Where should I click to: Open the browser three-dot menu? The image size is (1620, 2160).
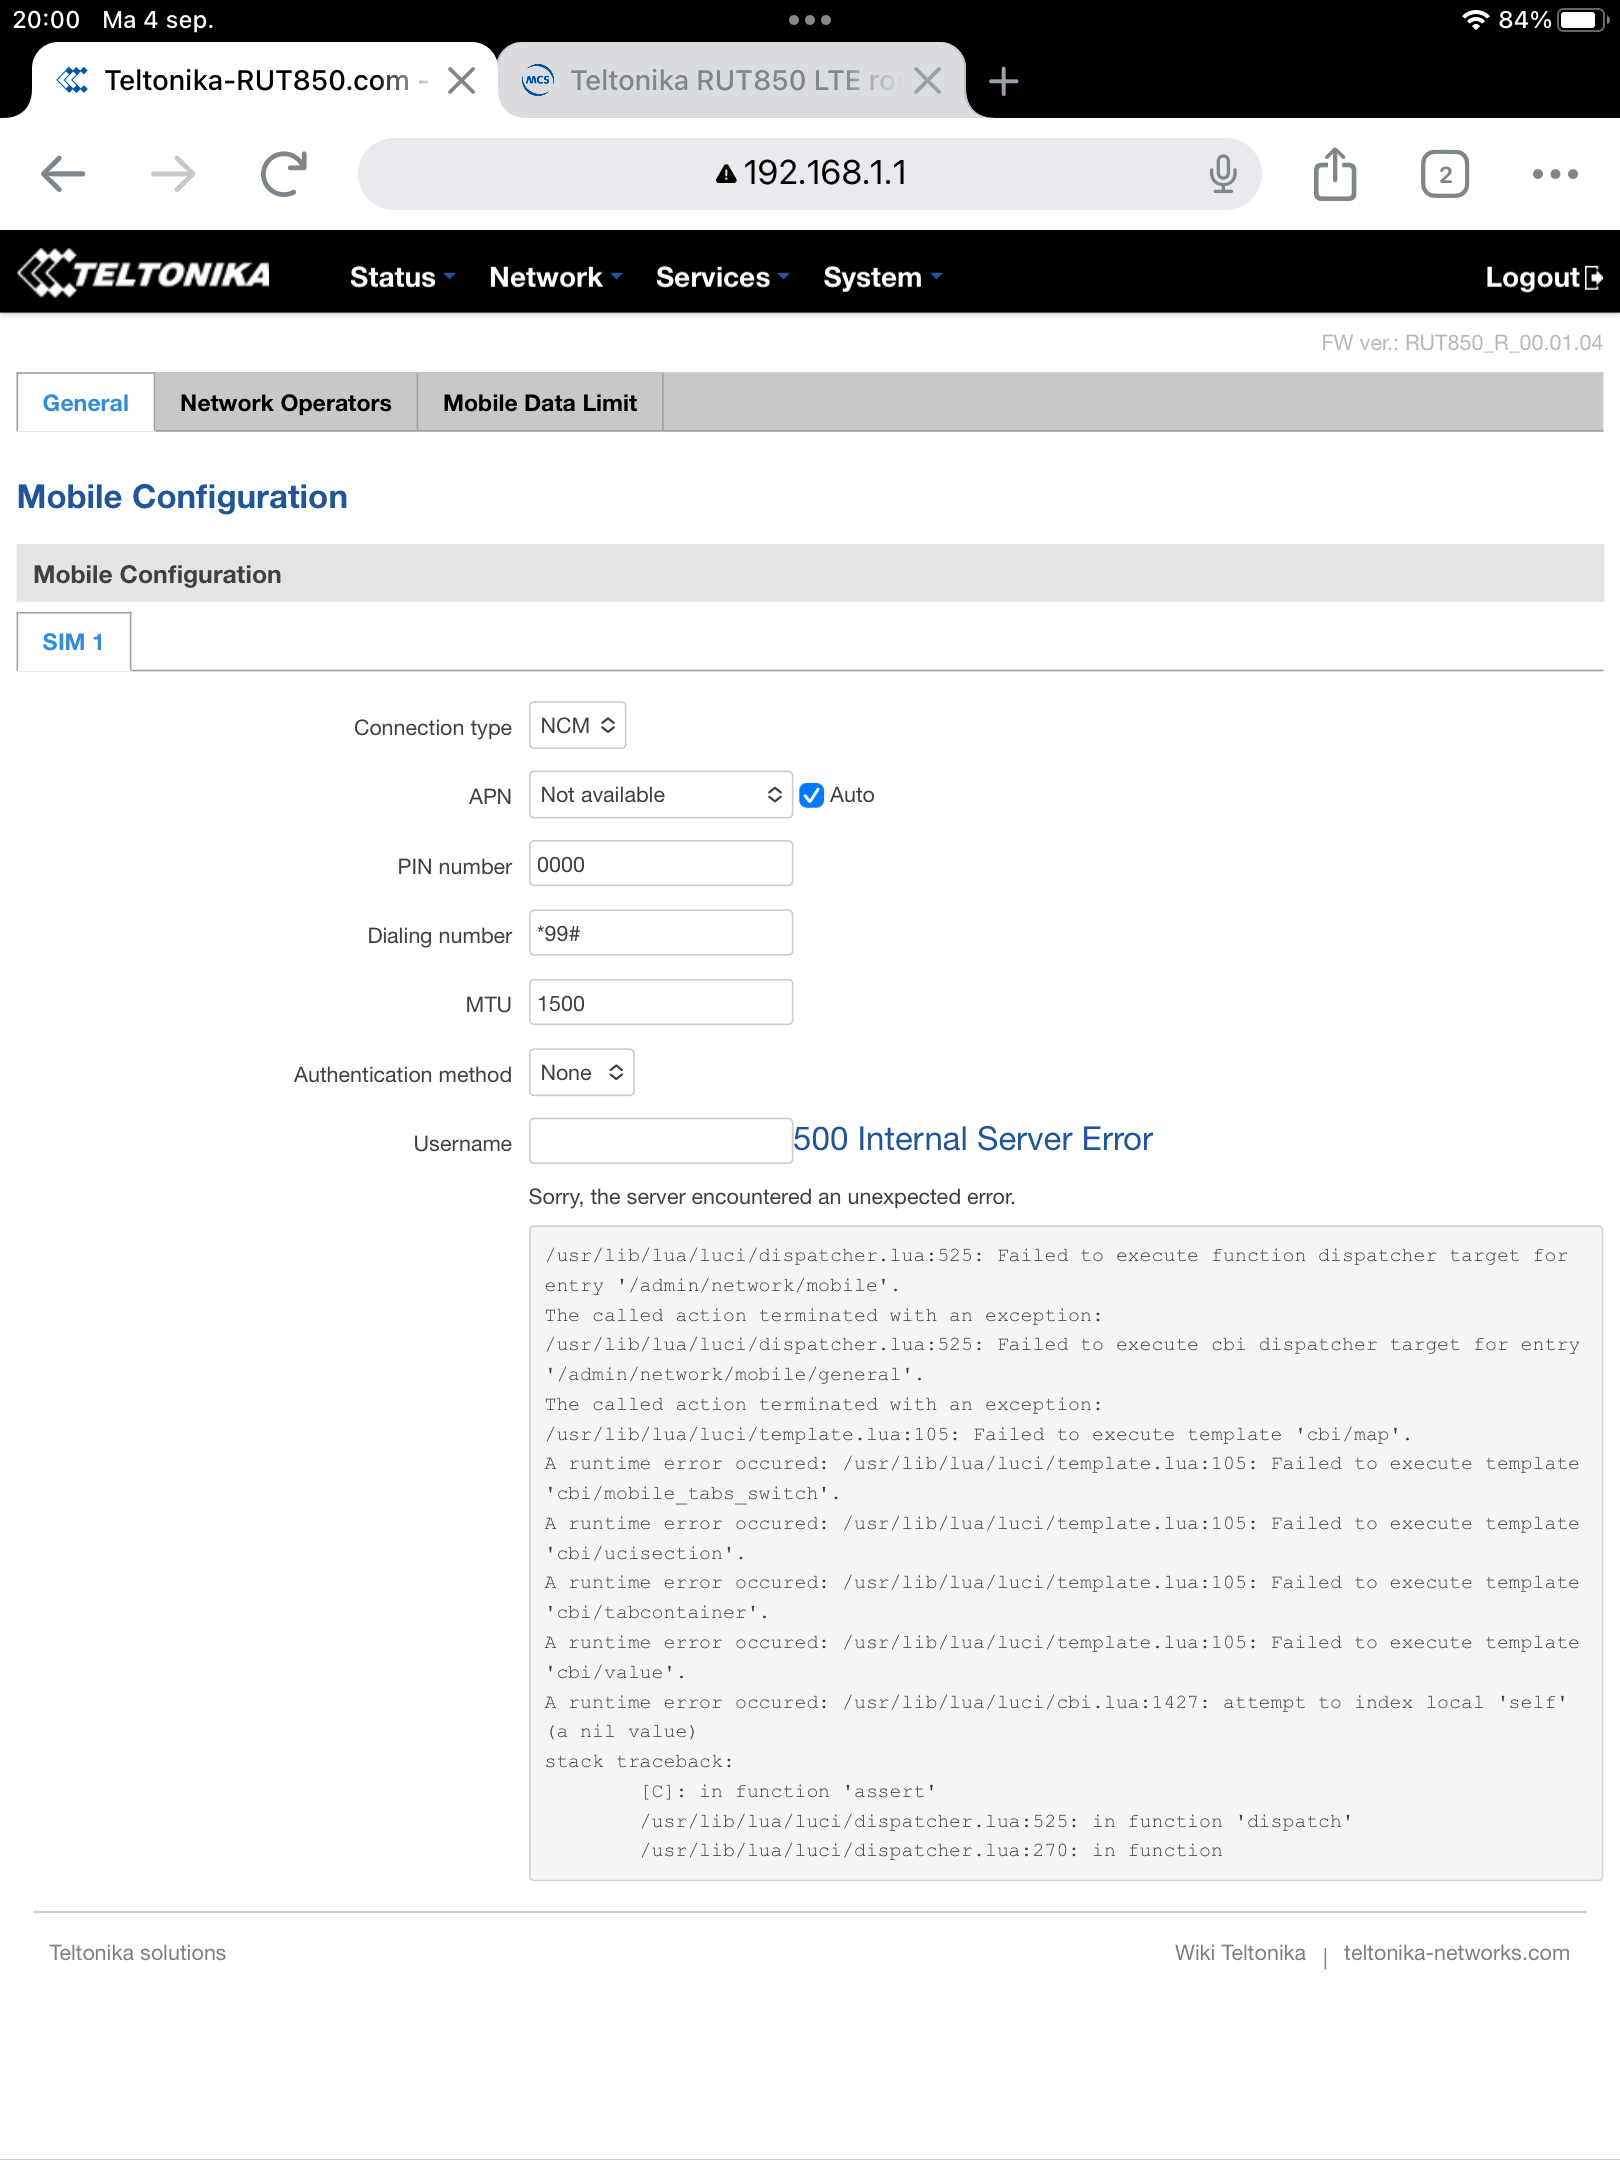point(1555,174)
